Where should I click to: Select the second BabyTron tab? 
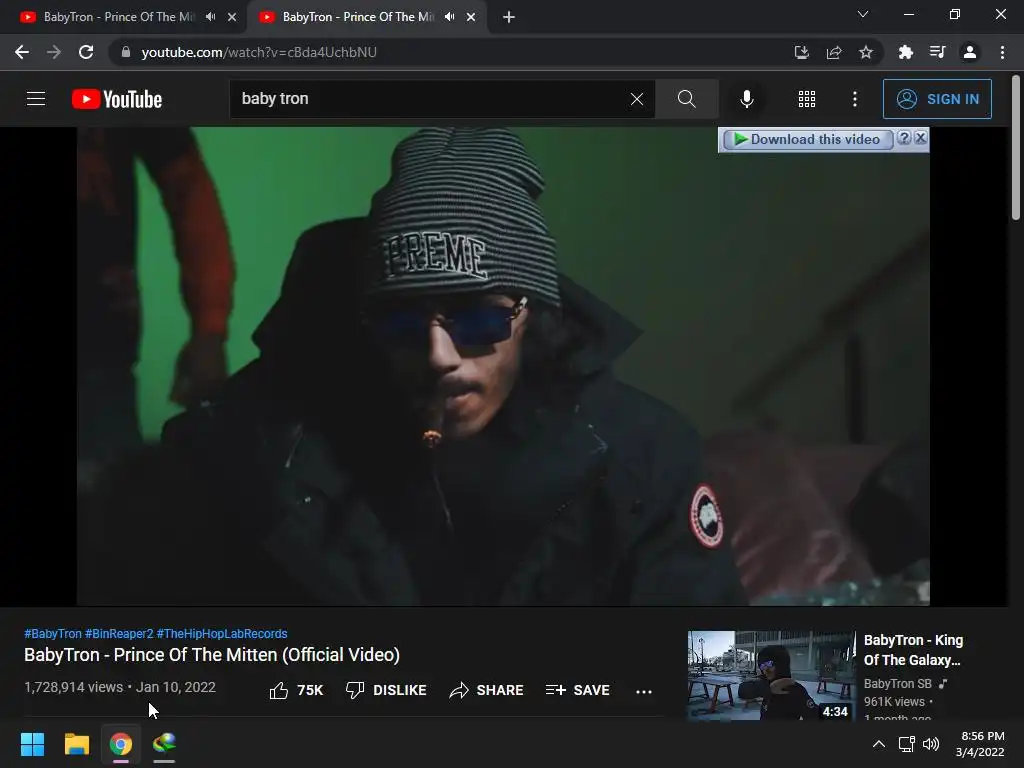click(356, 17)
